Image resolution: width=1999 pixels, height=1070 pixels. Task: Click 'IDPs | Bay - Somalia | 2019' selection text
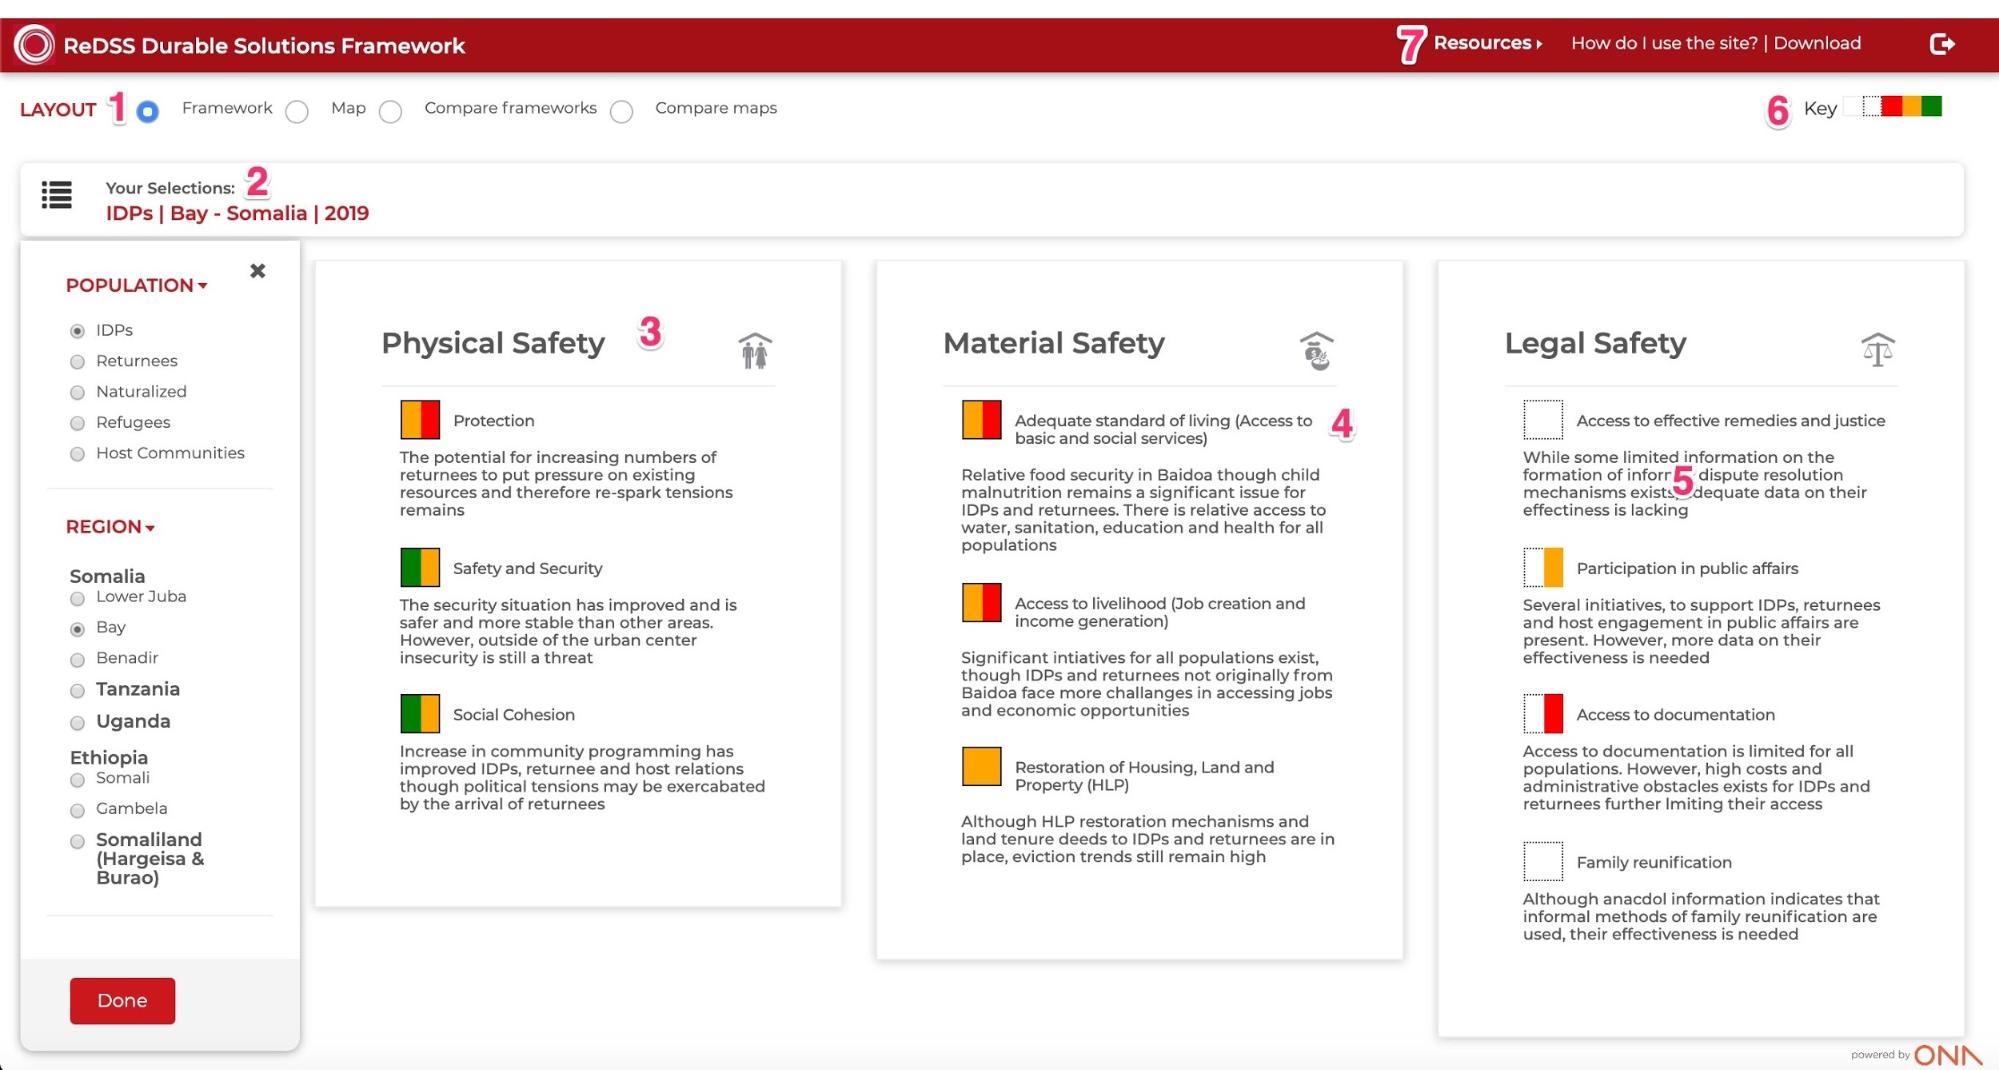237,213
